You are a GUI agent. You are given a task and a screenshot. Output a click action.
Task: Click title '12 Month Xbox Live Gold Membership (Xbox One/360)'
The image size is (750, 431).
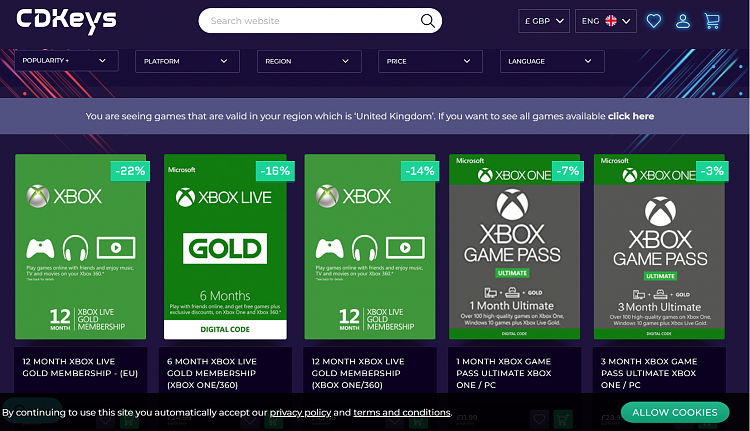point(358,373)
